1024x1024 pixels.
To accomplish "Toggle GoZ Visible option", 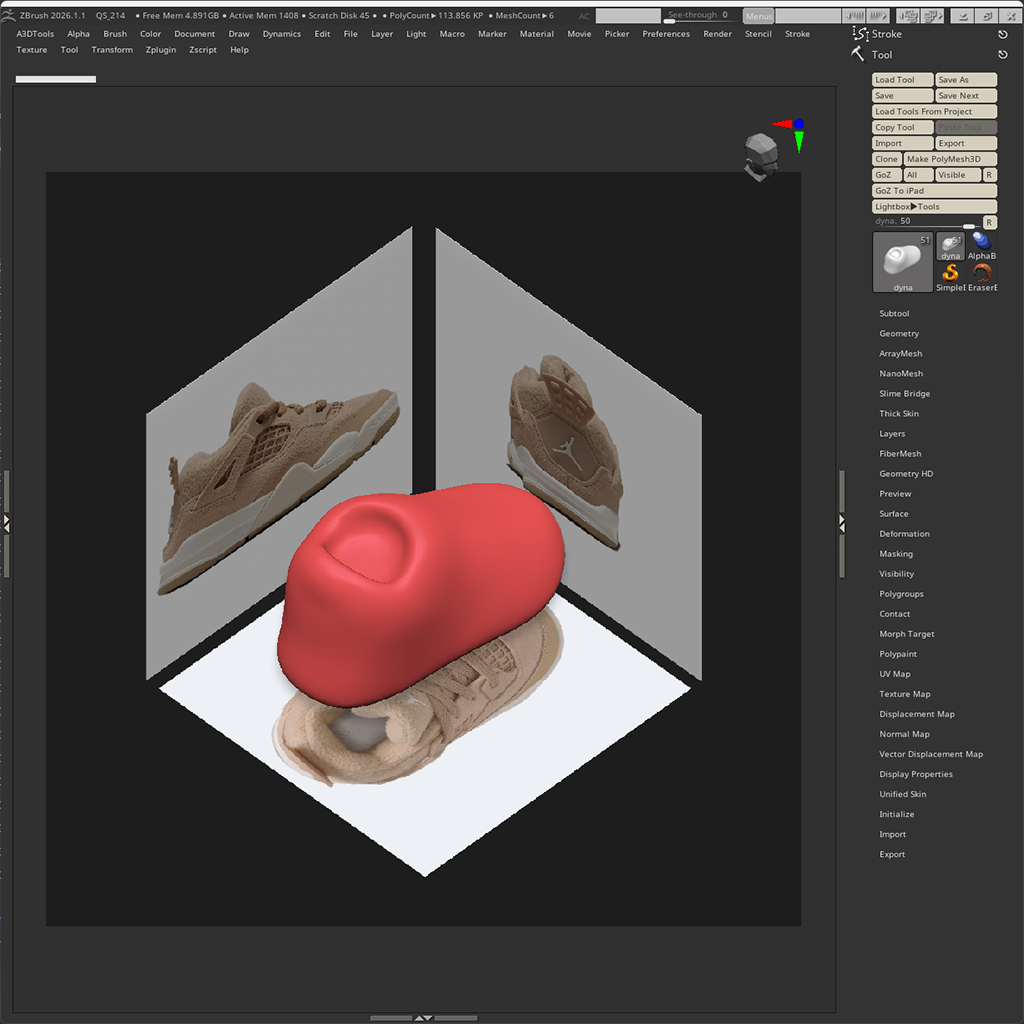I will (958, 175).
